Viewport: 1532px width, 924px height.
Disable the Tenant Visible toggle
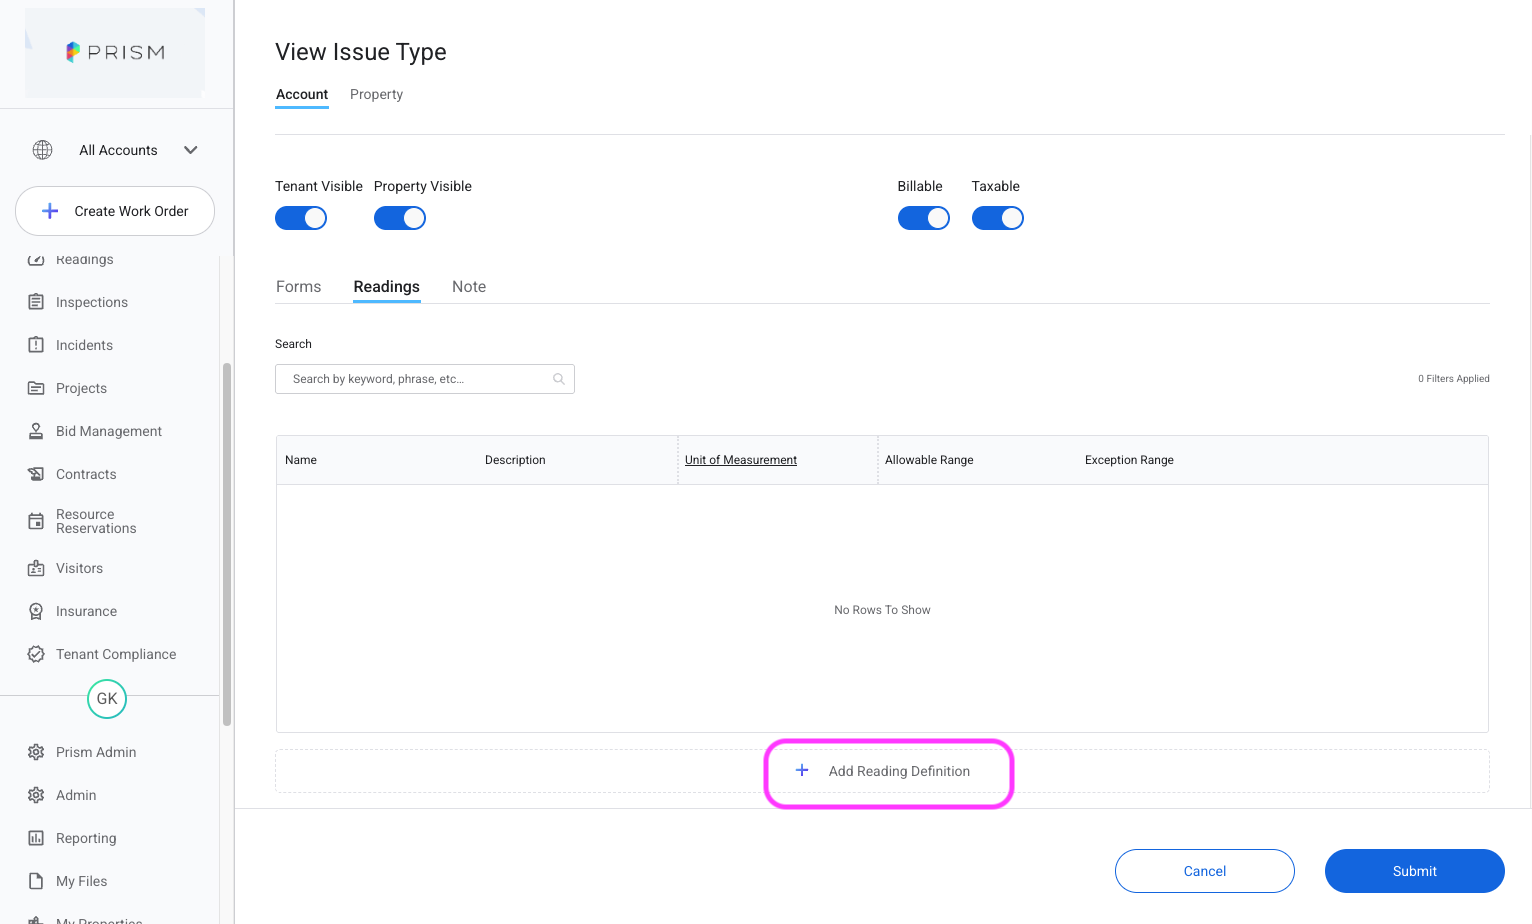[x=301, y=218]
